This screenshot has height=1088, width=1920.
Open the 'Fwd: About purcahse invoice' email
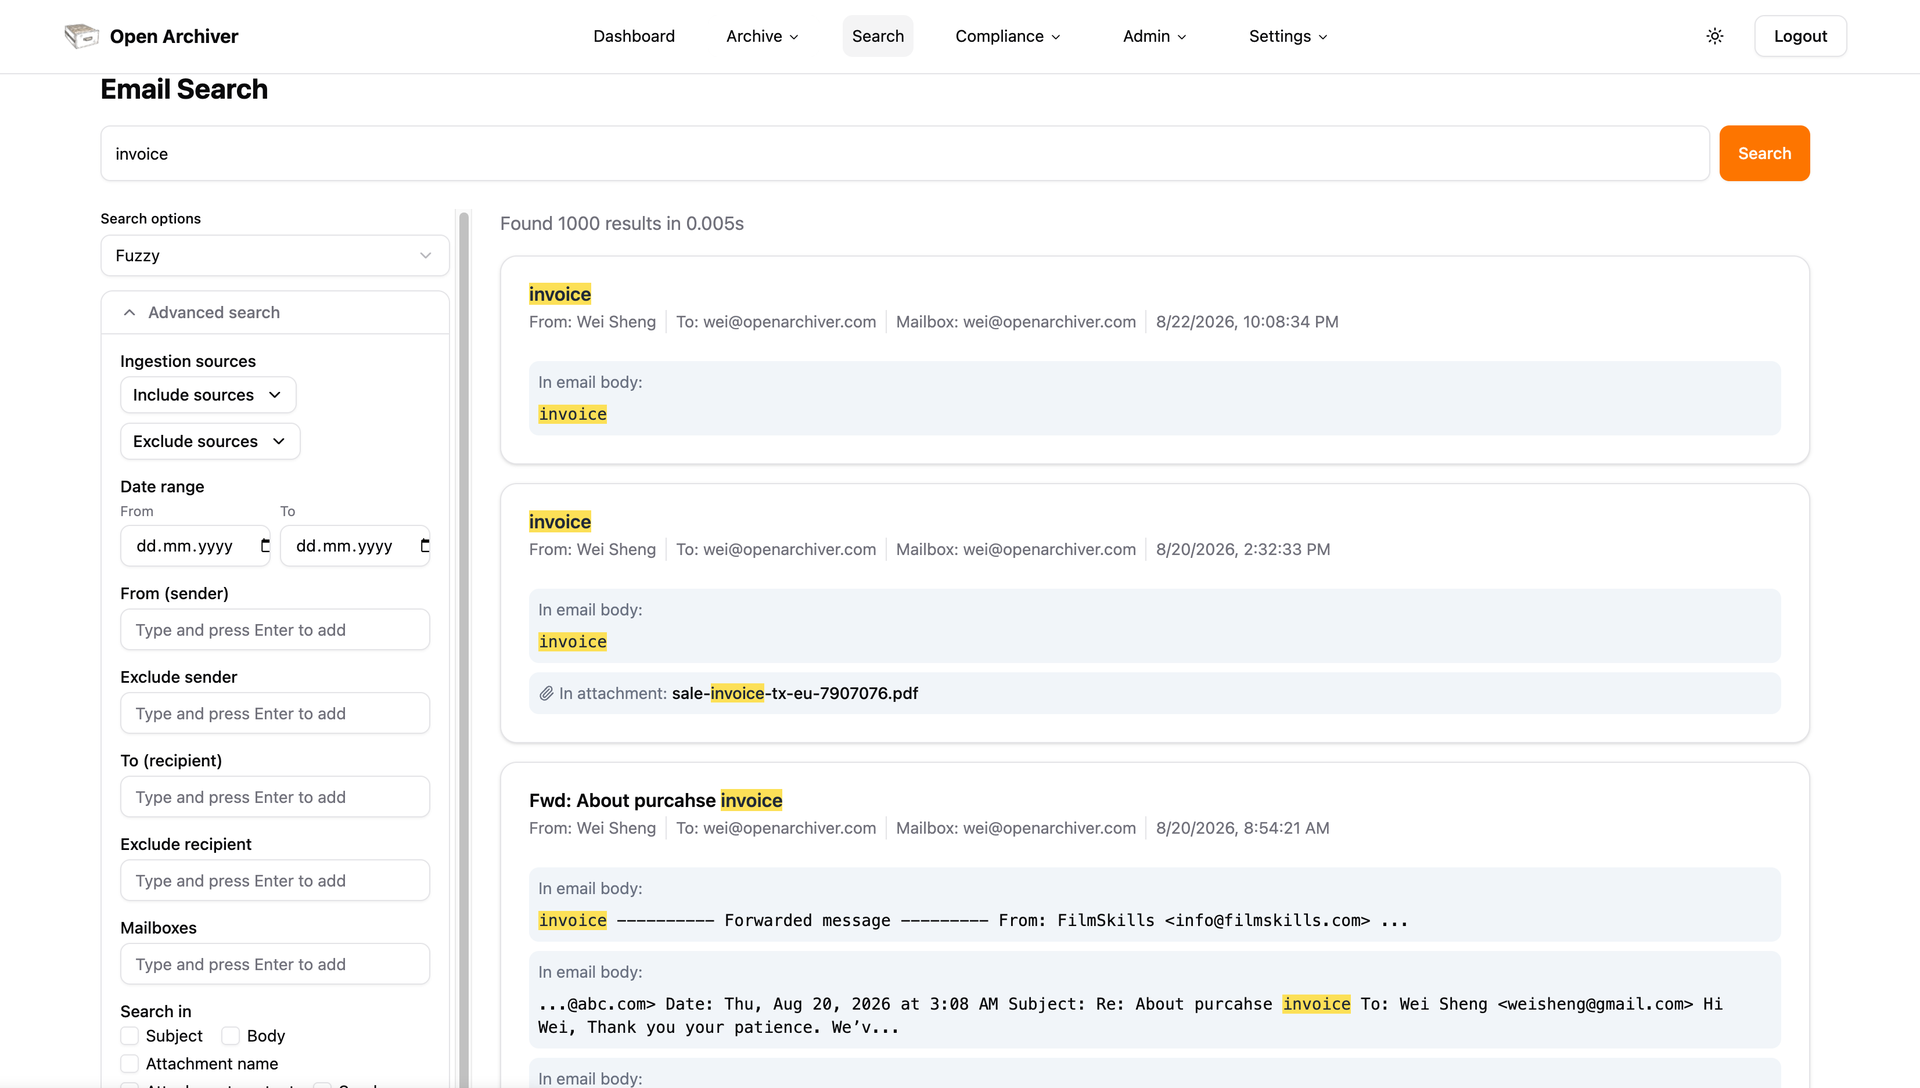click(655, 800)
